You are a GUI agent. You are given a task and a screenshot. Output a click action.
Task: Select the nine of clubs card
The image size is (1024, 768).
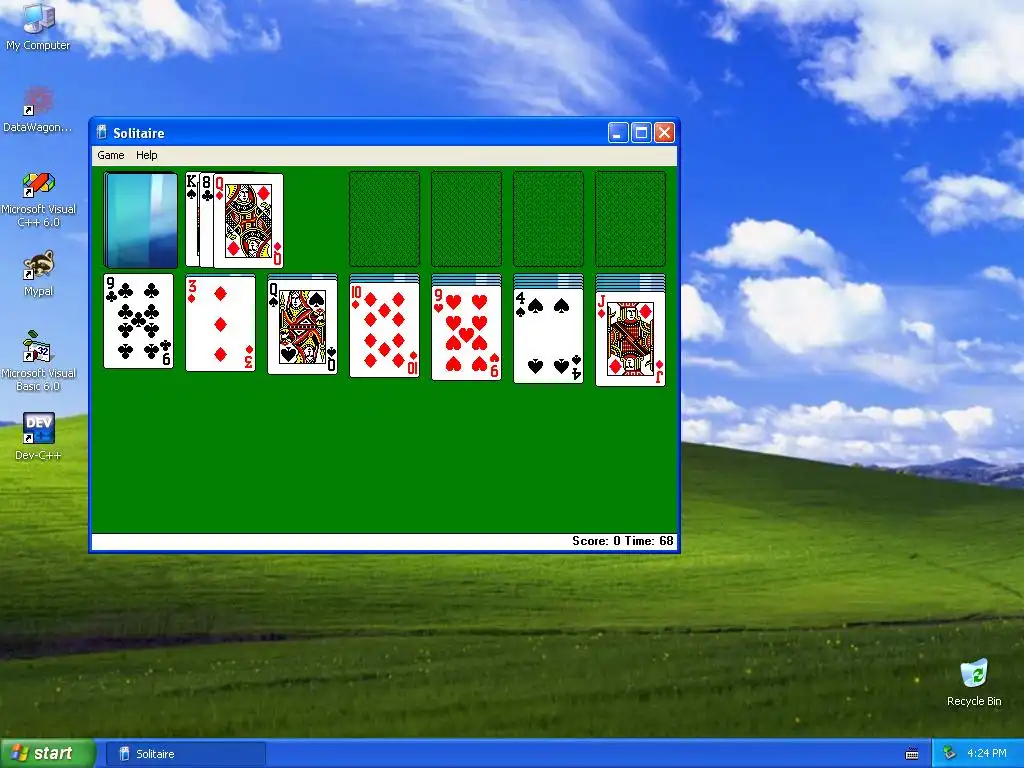pyautogui.click(x=138, y=321)
